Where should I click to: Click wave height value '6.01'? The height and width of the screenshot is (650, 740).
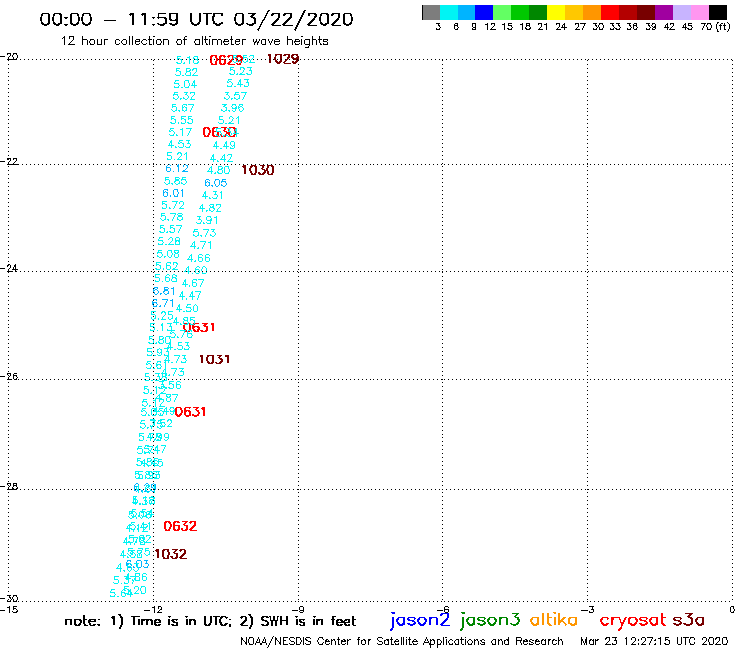click(x=173, y=193)
